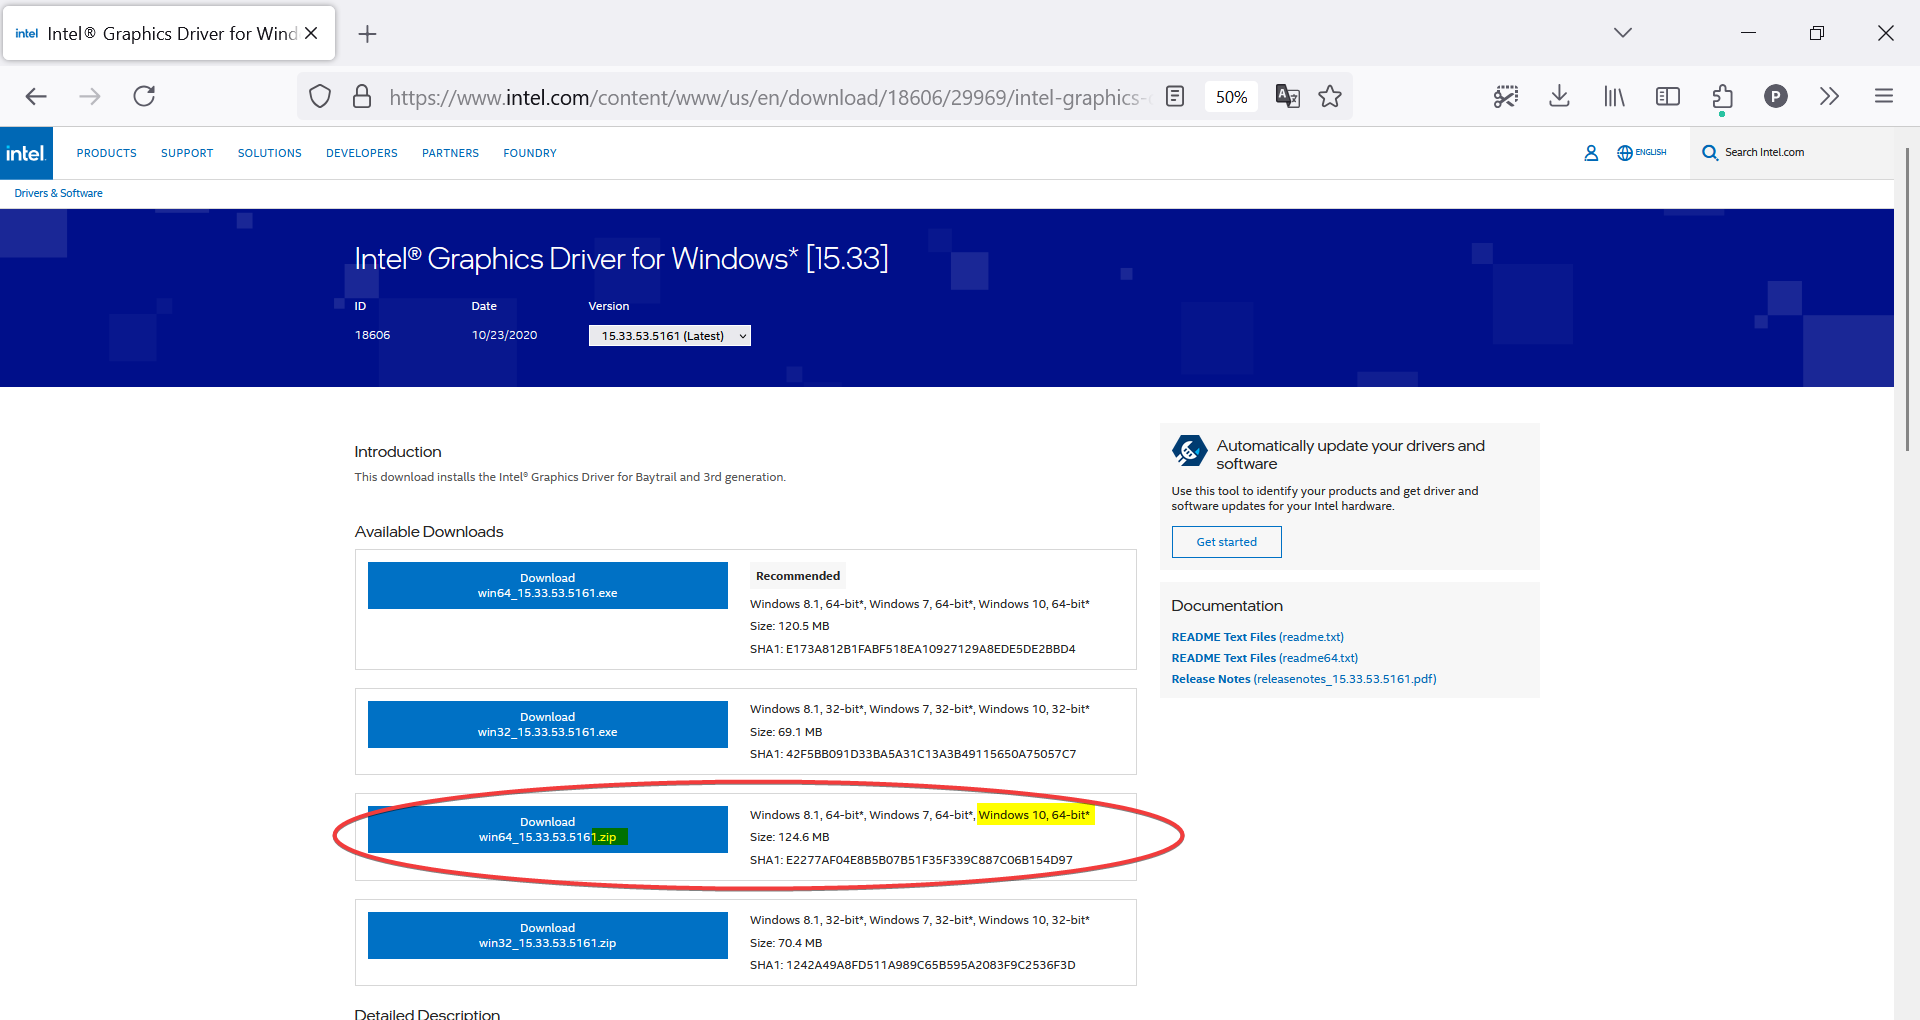Viewport: 1920px width, 1020px height.
Task: Click the ID value 18606
Action: (372, 335)
